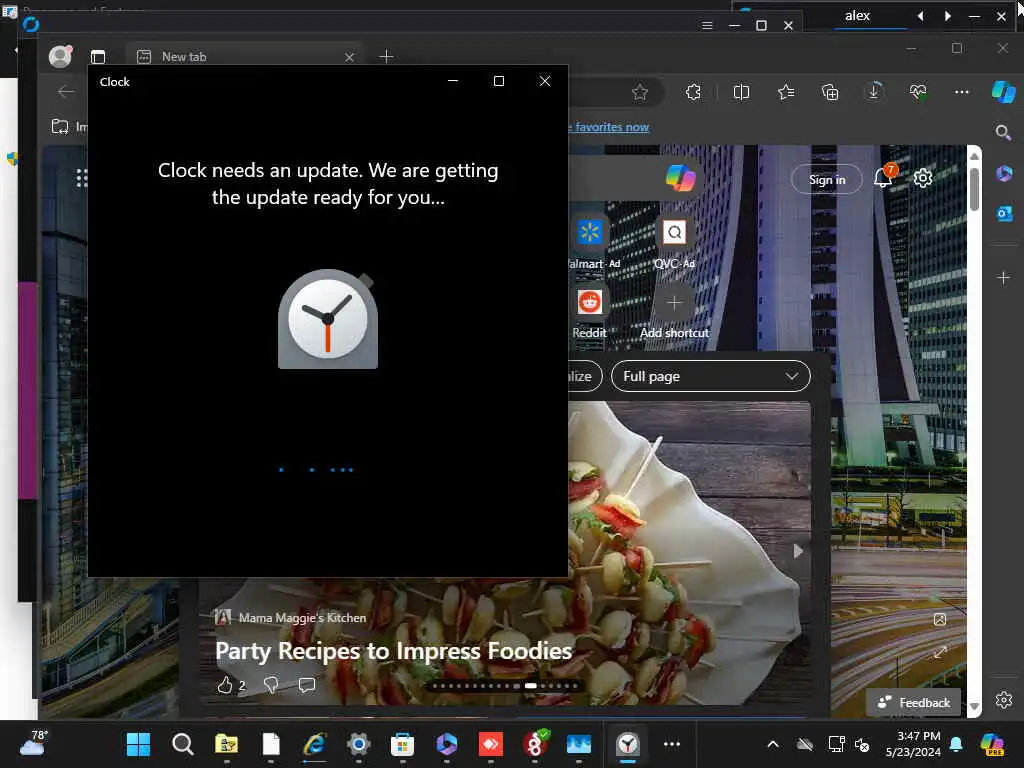
Task: Click Edge page vertical scrollbar thumb
Action: pos(974,189)
